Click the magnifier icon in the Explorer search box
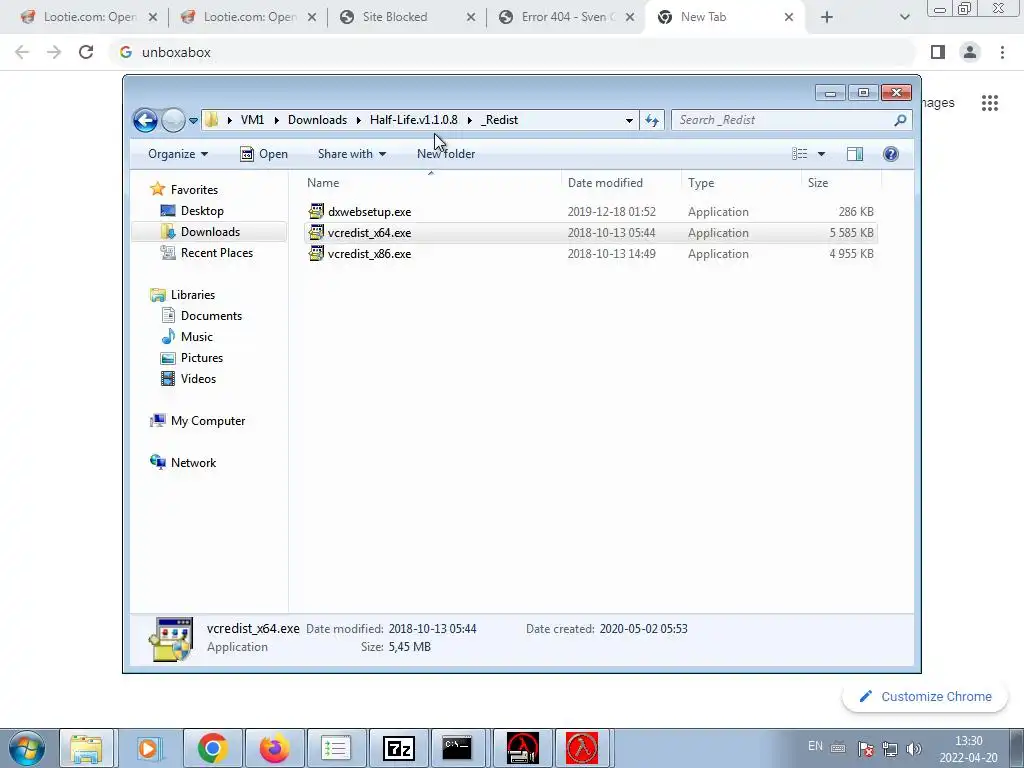The width and height of the screenshot is (1024, 768). (x=901, y=120)
